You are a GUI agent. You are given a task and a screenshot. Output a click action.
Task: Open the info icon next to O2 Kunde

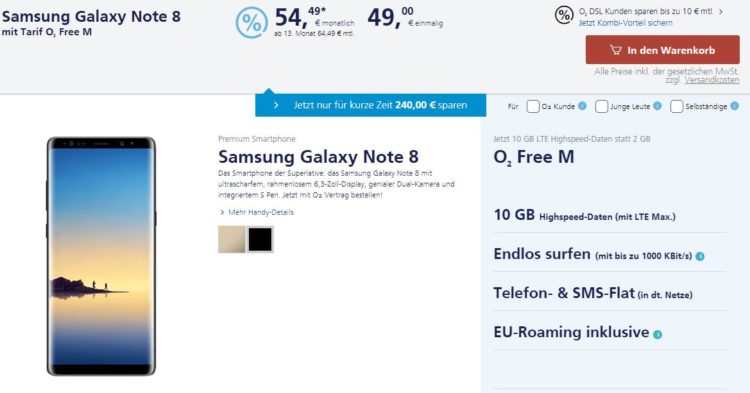[x=582, y=106]
